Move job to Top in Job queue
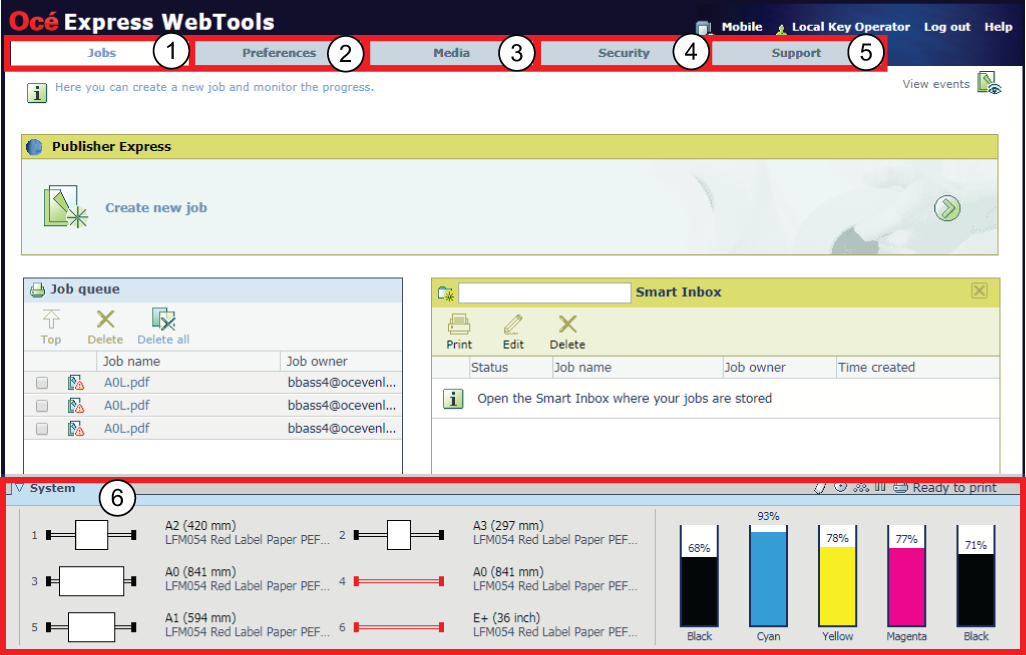Screen dimensions: 1026x655 click(x=50, y=327)
